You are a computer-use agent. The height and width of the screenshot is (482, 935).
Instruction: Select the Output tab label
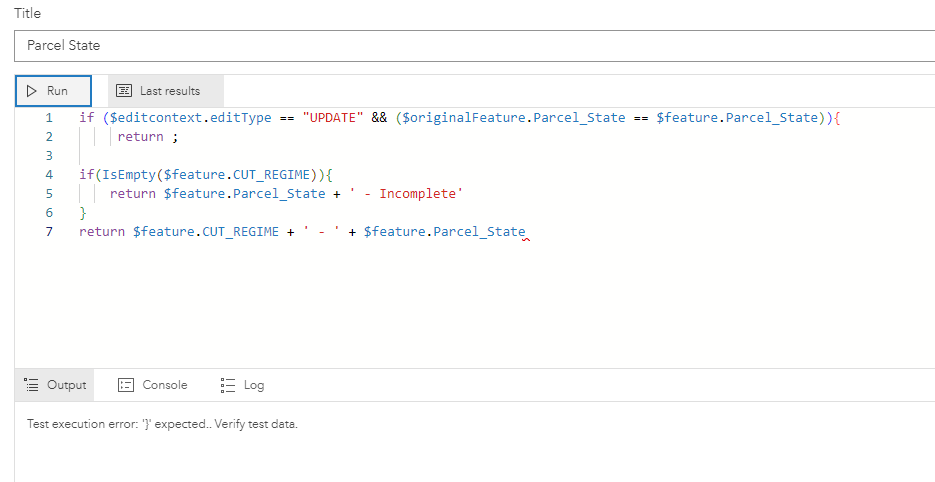click(67, 385)
